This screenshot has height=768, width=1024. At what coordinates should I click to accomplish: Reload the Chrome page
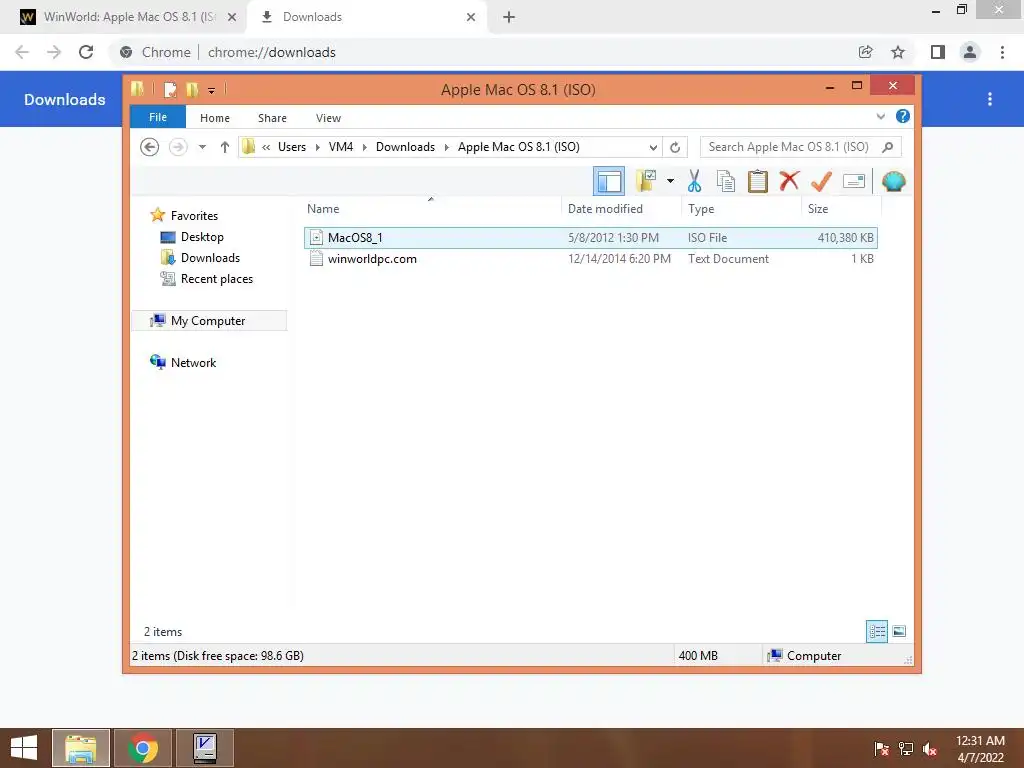pos(86,52)
